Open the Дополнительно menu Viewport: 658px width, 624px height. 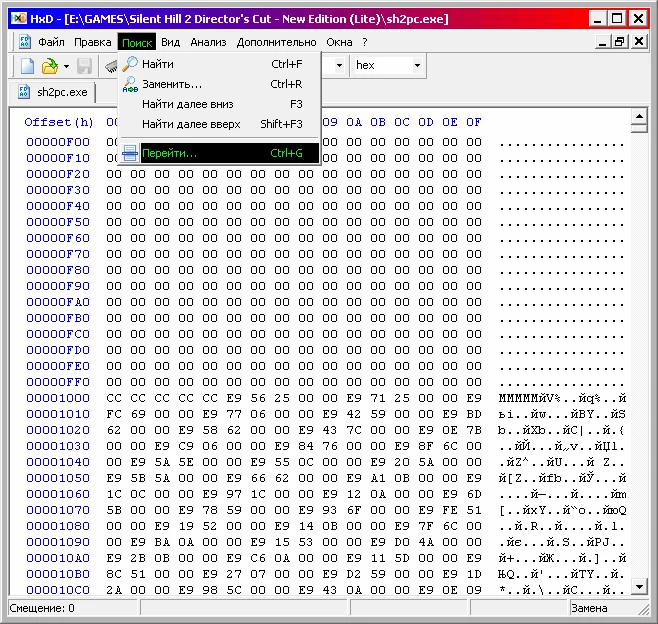[x=276, y=42]
